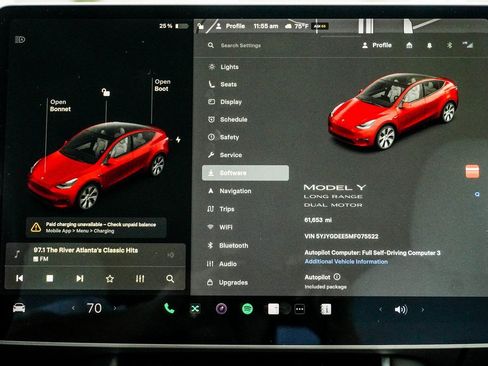This screenshot has height=366, width=488.
Task: Open the Service settings menu
Action: point(225,155)
